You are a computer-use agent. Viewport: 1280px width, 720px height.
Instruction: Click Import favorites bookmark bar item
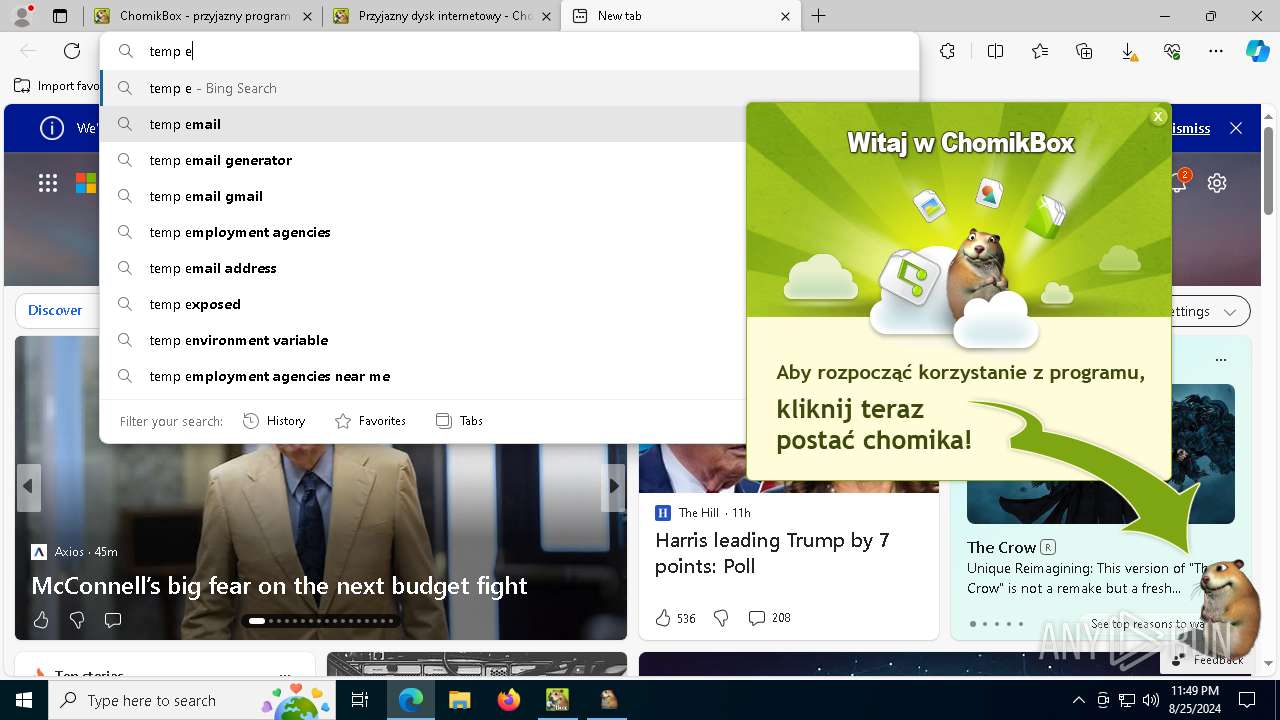(x=57, y=86)
